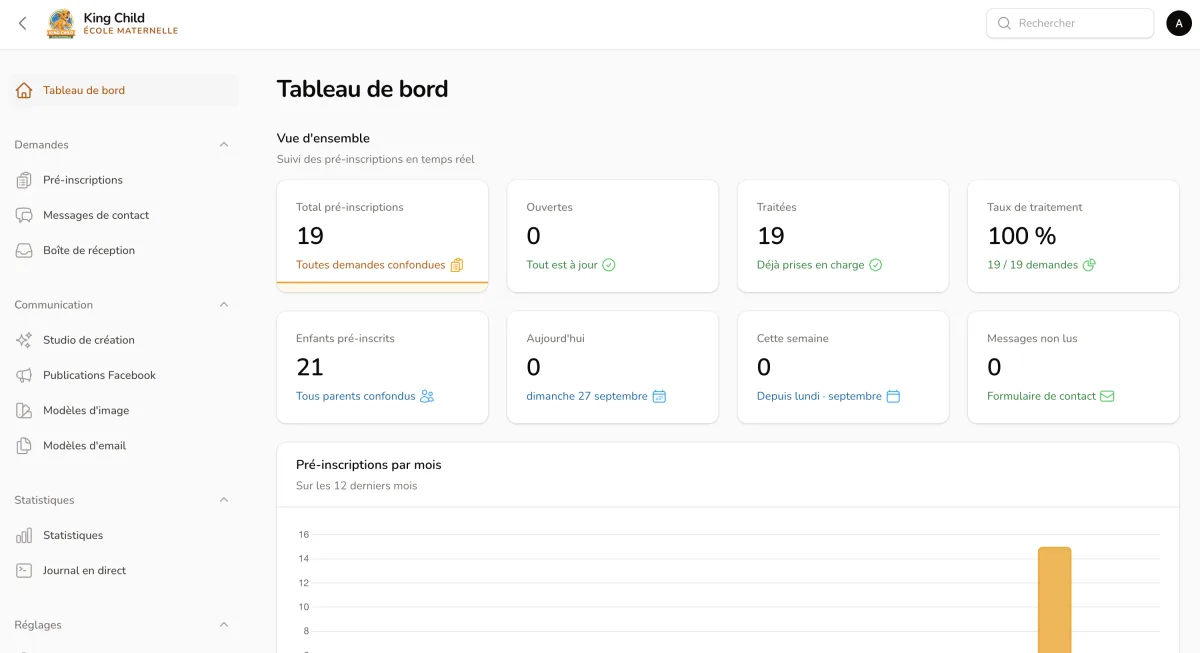Select the Taux de traitement card
Image resolution: width=1200 pixels, height=653 pixels.
tap(1073, 236)
